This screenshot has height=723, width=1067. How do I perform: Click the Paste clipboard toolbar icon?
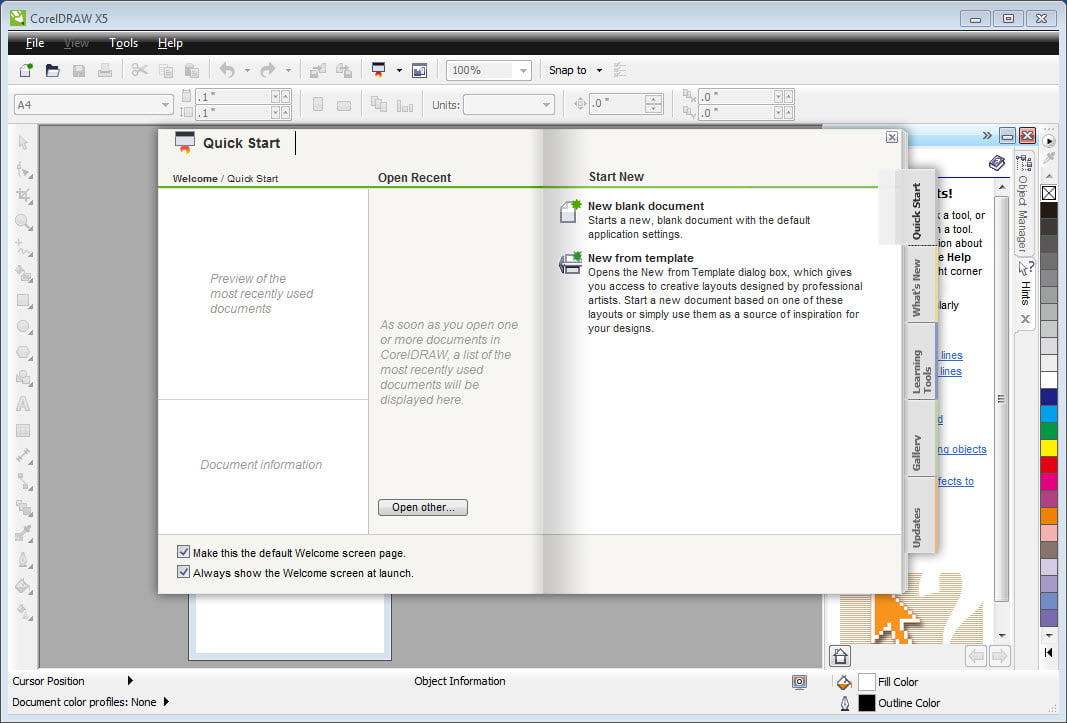point(192,70)
